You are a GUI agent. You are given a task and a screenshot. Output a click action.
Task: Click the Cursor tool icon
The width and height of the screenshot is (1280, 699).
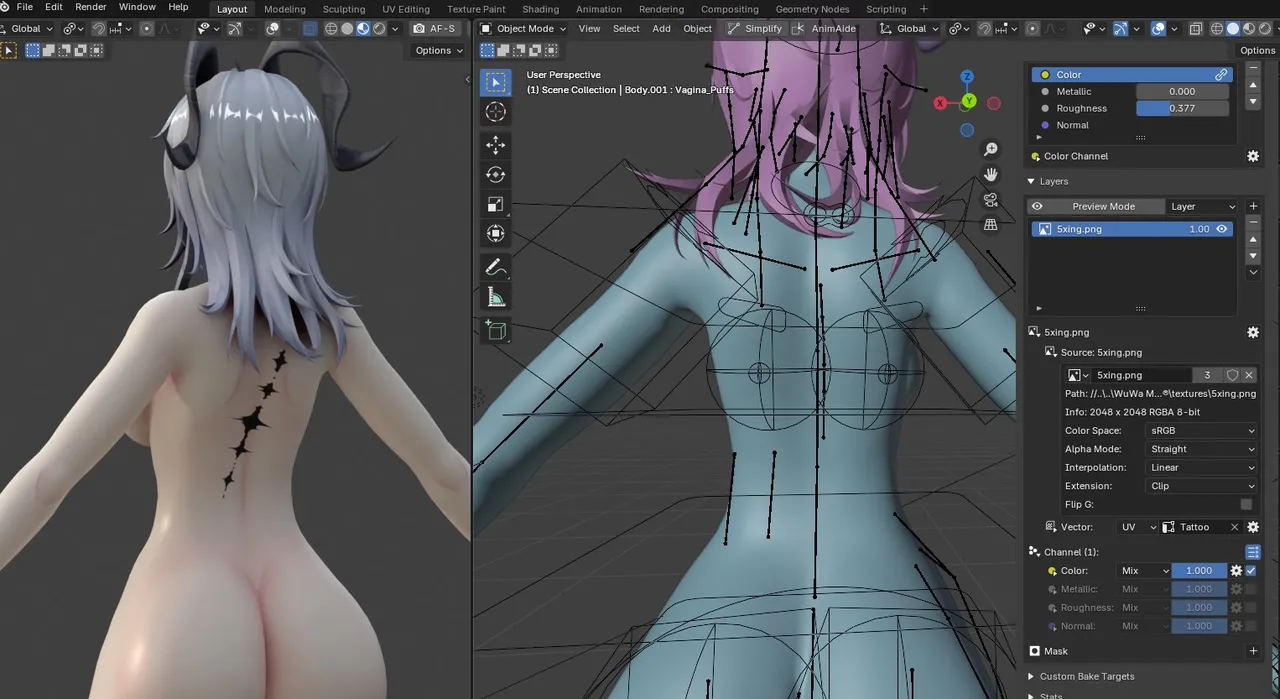point(496,112)
